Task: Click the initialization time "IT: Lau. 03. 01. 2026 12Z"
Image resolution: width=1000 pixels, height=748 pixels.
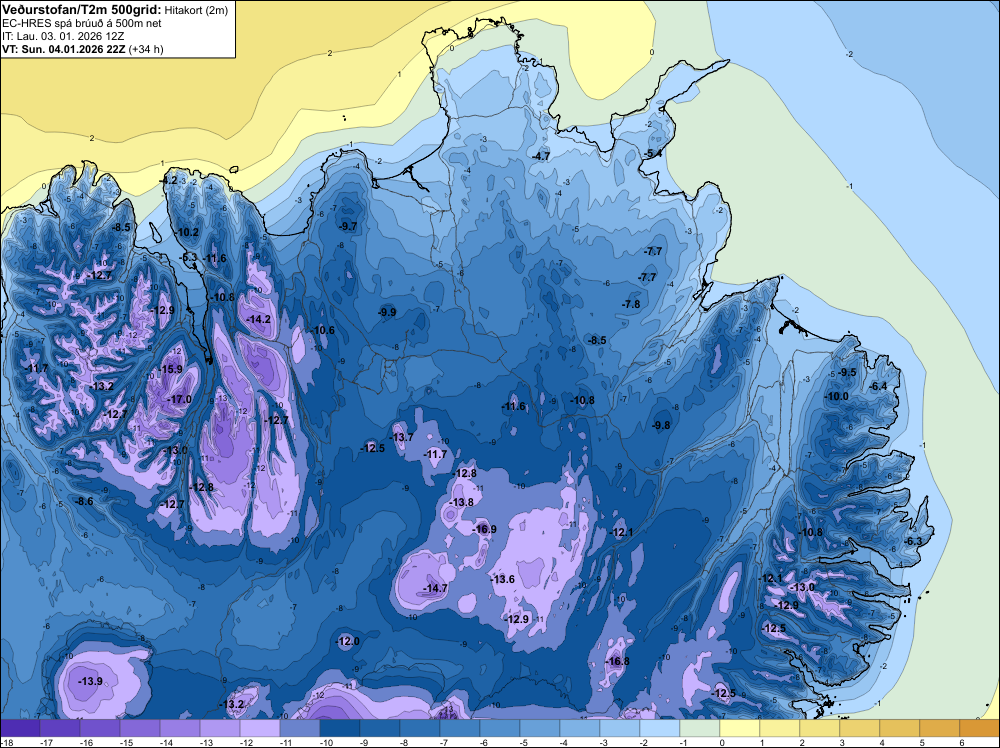Action: click(63, 36)
